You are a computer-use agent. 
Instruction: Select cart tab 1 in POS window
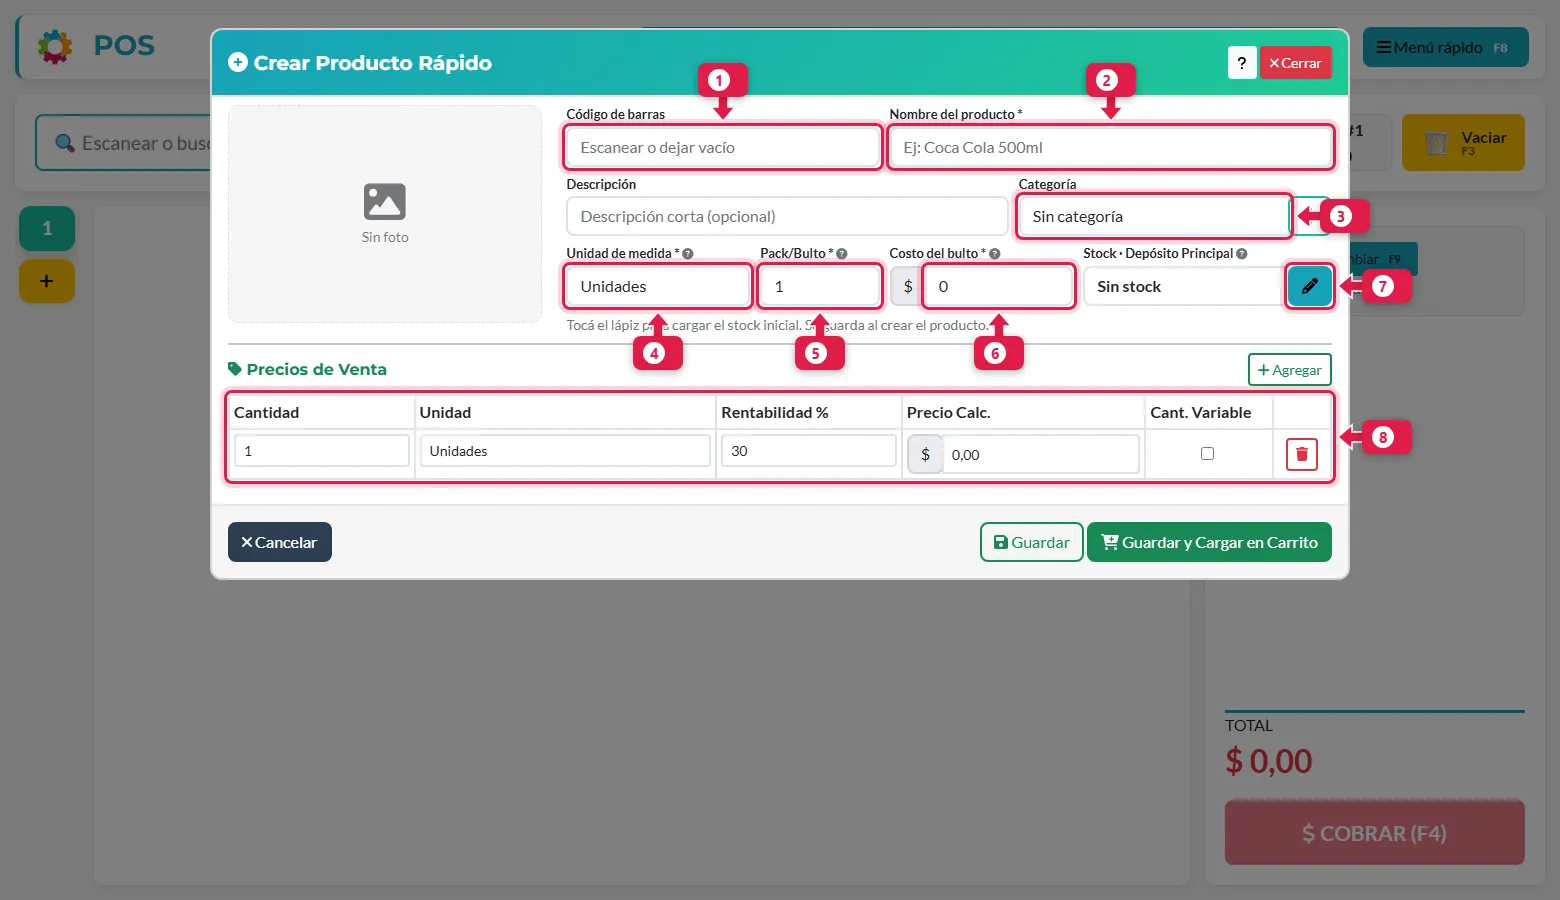click(x=47, y=229)
